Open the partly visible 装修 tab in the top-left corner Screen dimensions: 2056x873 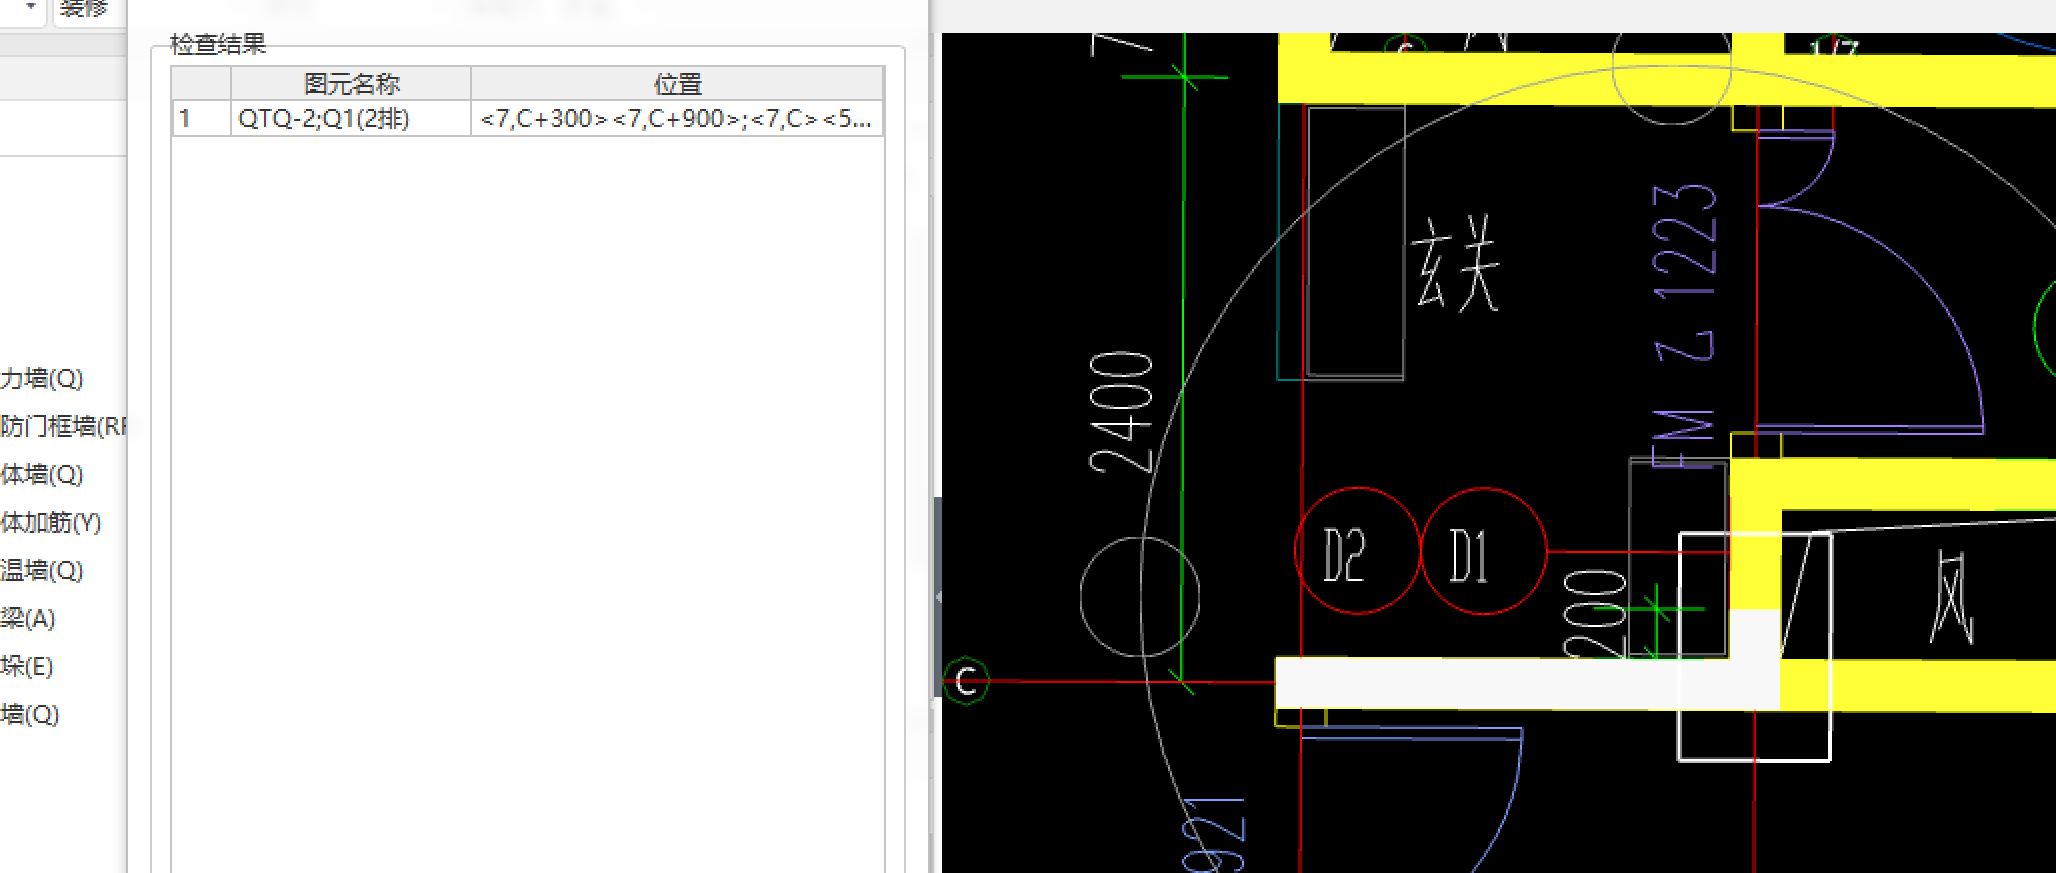click(84, 10)
